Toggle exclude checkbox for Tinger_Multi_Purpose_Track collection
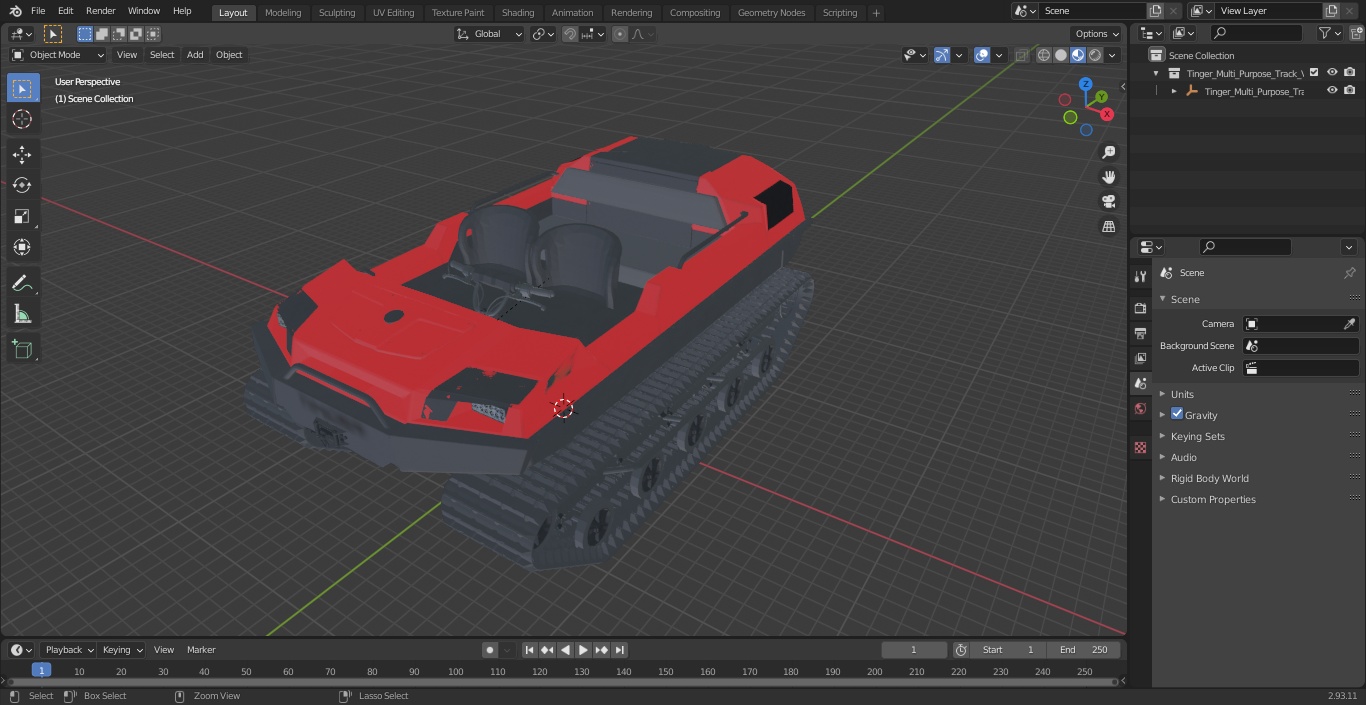The width and height of the screenshot is (1366, 705). coord(1314,72)
